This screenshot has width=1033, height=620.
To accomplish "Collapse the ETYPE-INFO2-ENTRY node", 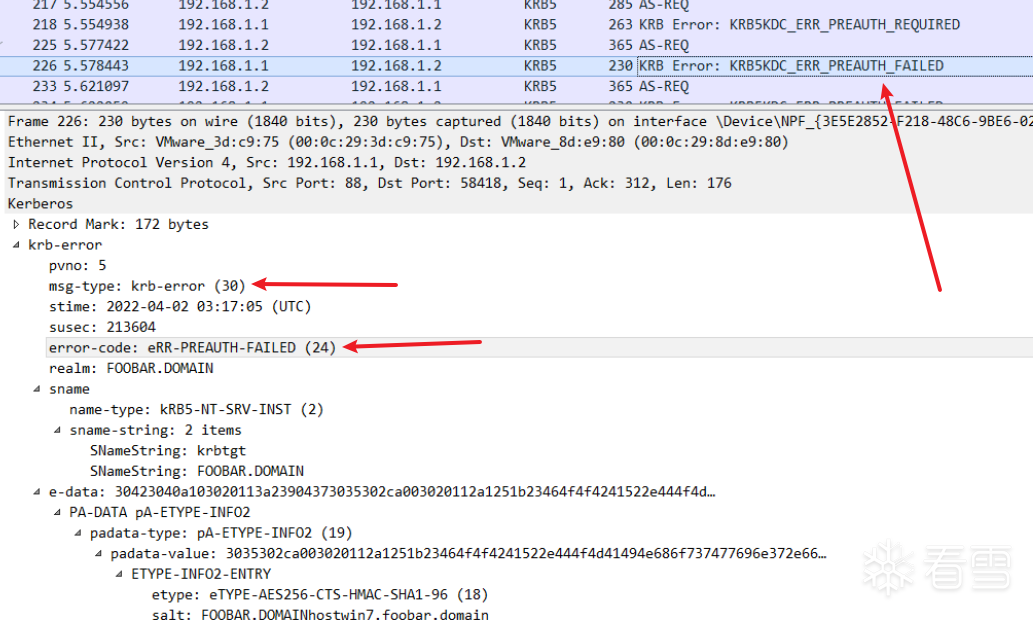I will (119, 574).
